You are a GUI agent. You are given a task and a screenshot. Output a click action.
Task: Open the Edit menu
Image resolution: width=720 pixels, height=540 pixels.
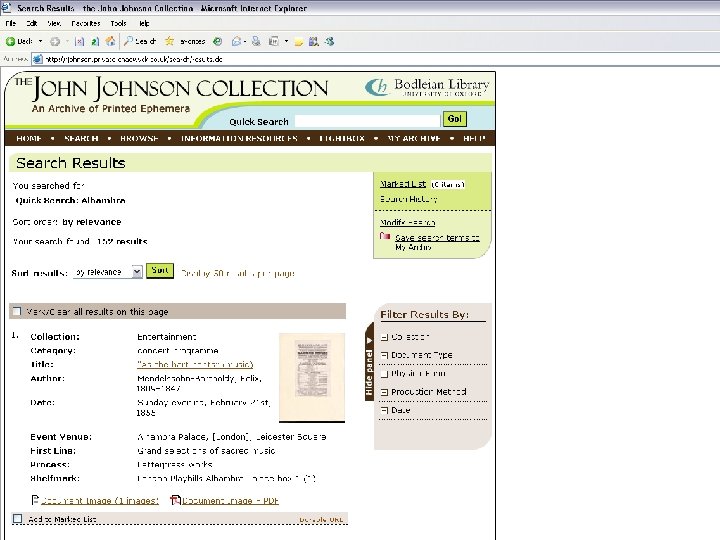click(32, 23)
